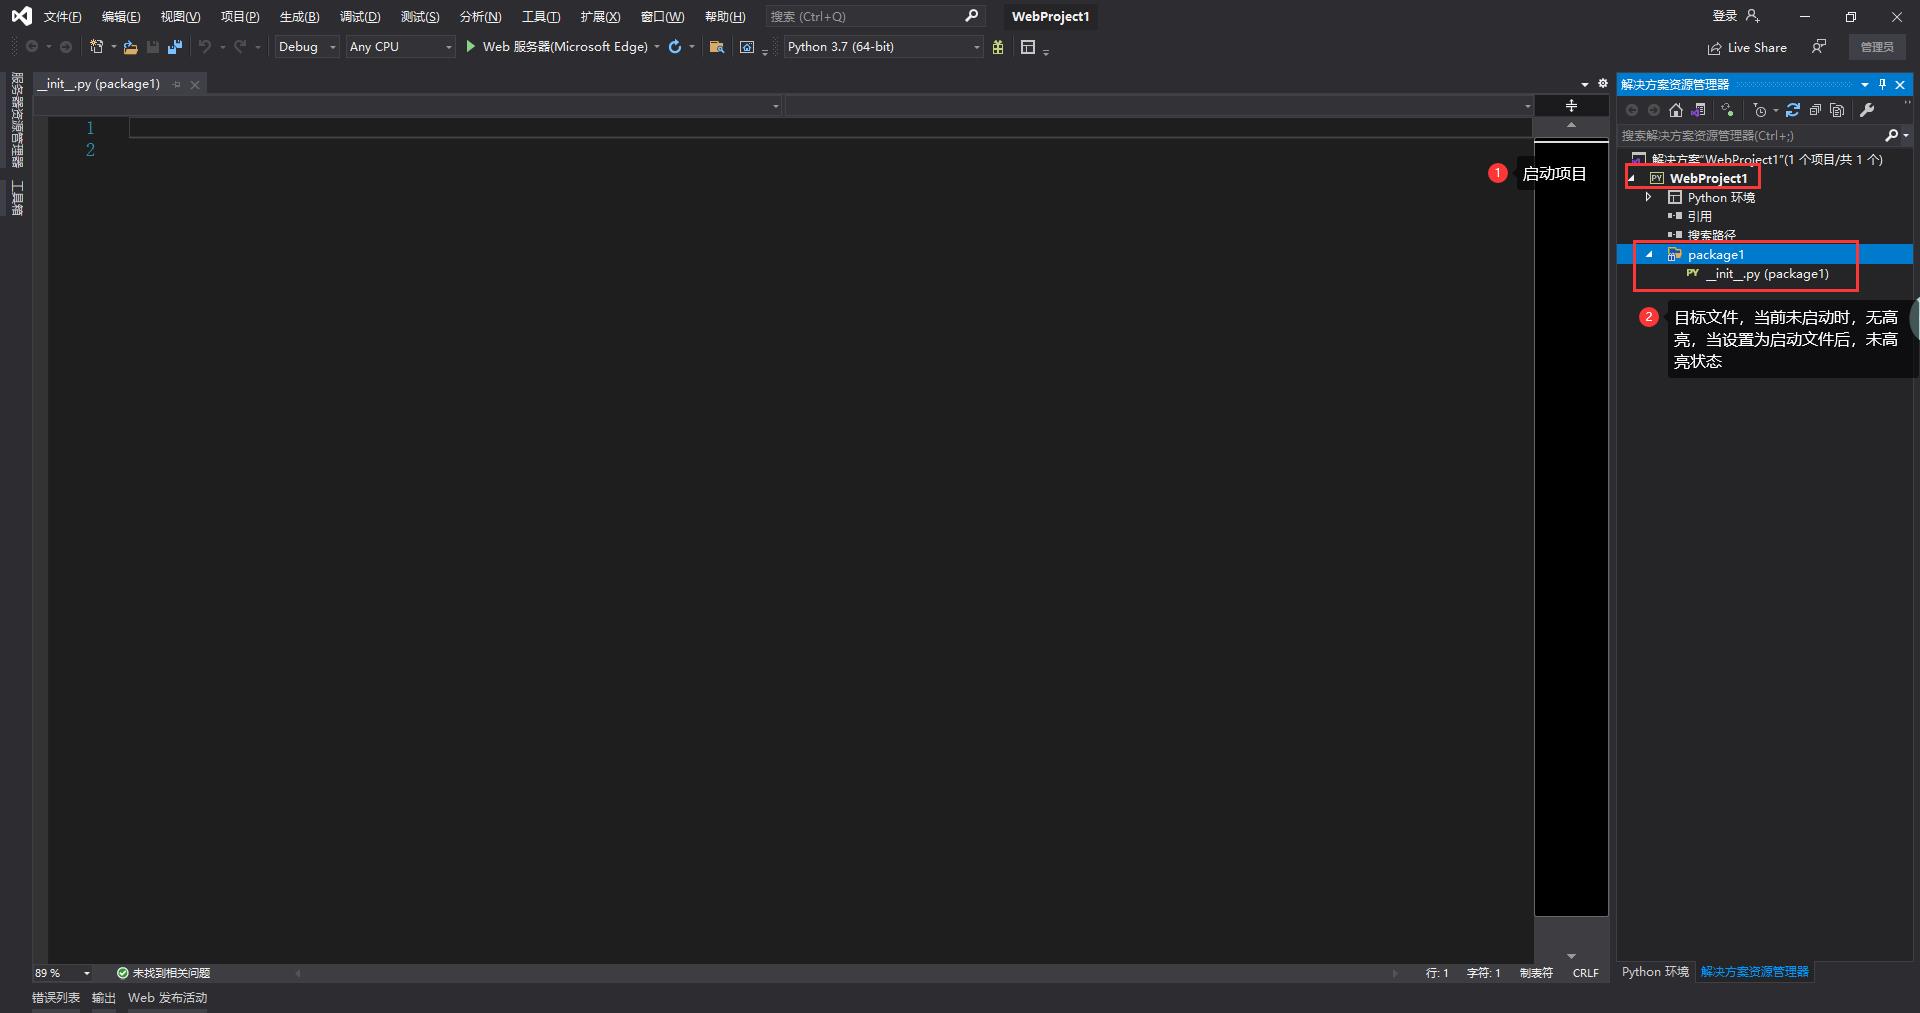The image size is (1920, 1013).
Task: Select __init__.py (package1) in tree
Action: (1767, 274)
